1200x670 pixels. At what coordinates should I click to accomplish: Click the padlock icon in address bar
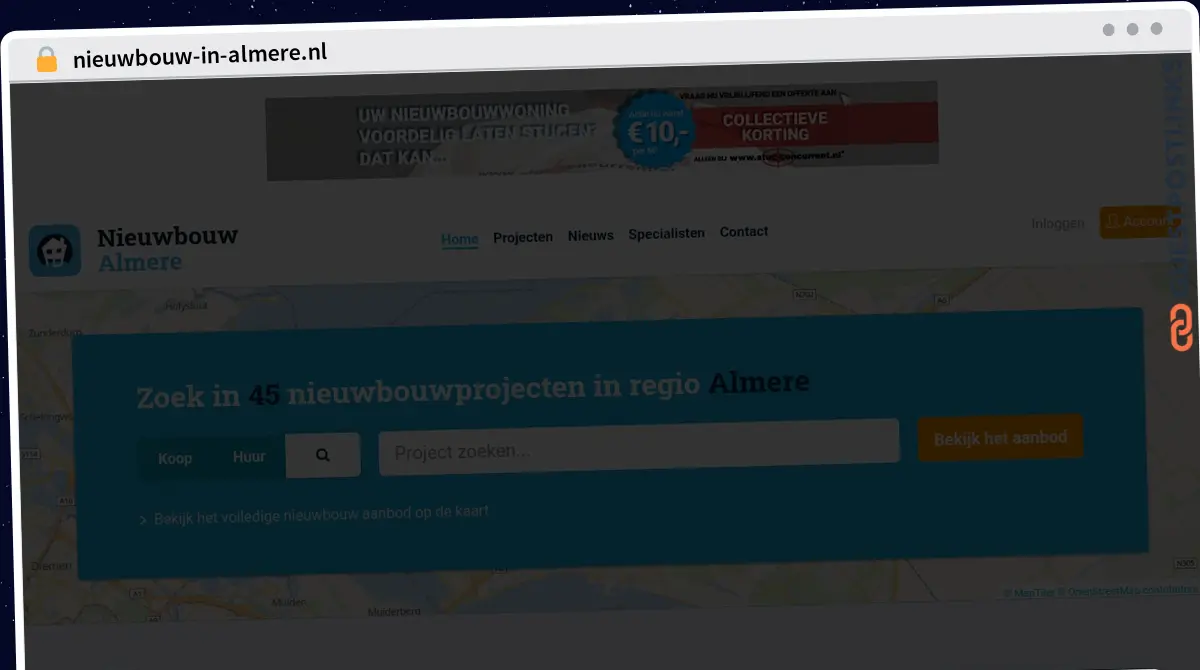pyautogui.click(x=46, y=58)
